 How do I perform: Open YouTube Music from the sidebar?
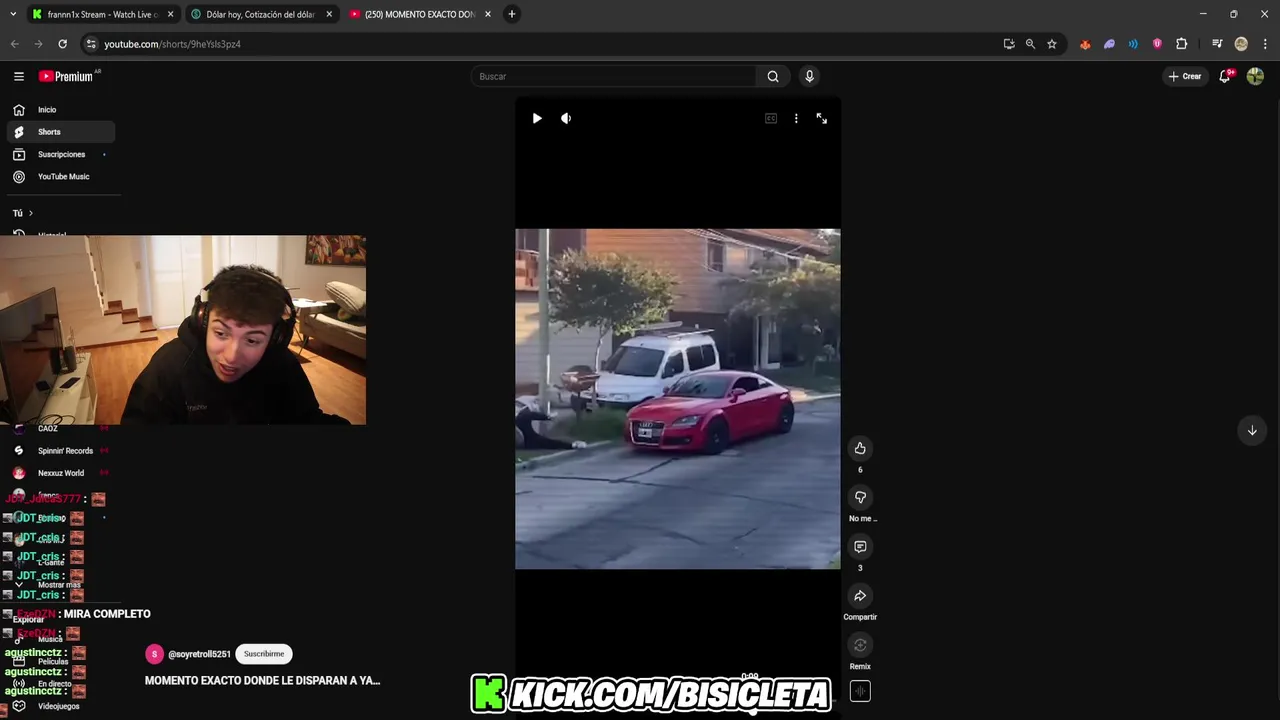point(60,176)
